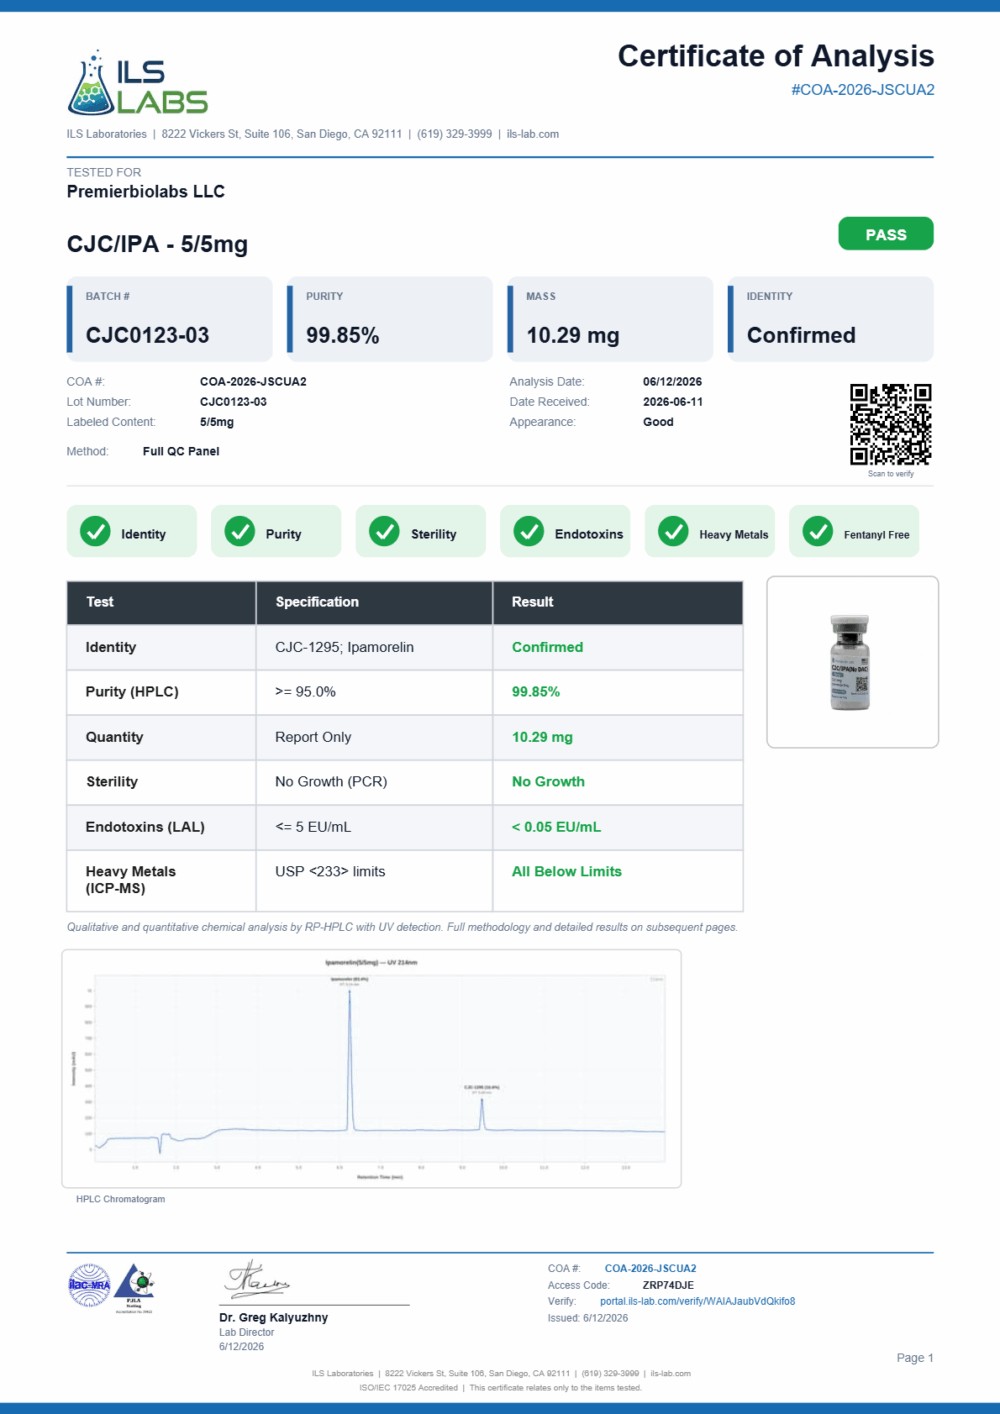Click the Analysis Date value 06/12/2026
This screenshot has height=1414, width=1000.
(672, 382)
